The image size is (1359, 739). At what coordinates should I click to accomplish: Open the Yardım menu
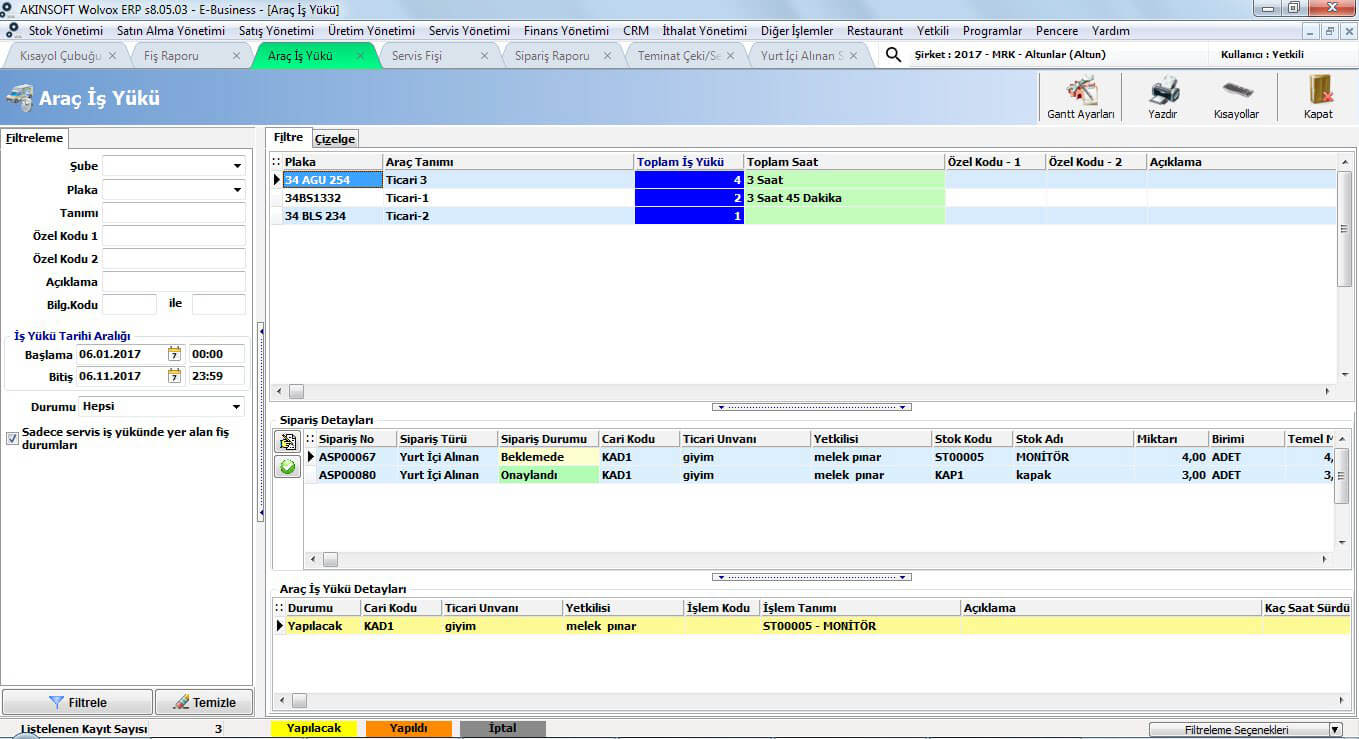1111,31
